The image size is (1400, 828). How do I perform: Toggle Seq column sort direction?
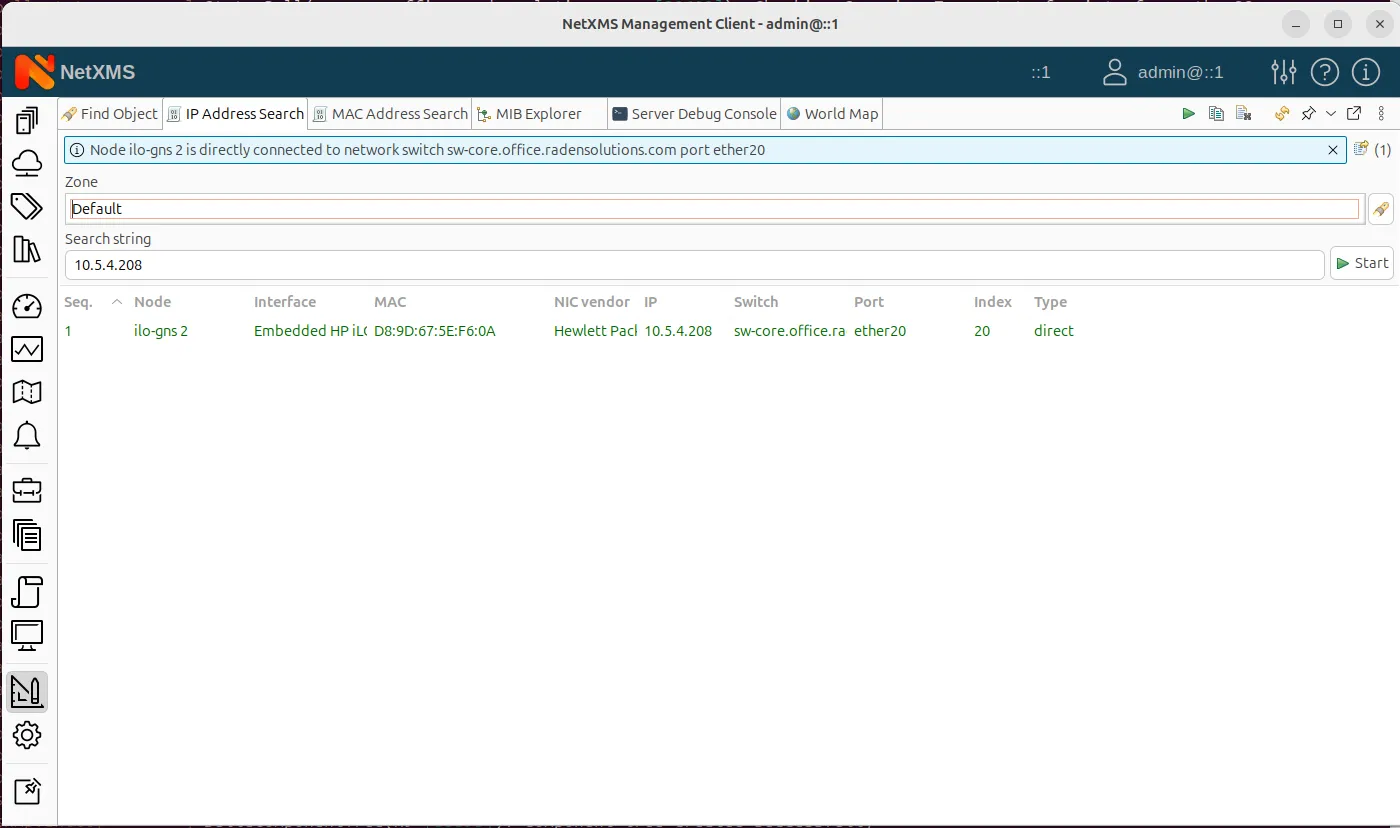tap(78, 301)
